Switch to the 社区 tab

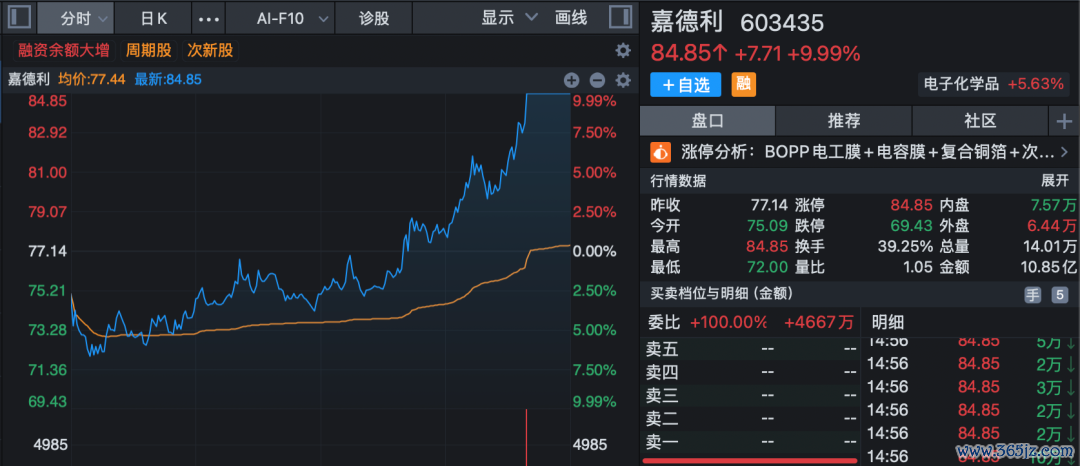(980, 122)
